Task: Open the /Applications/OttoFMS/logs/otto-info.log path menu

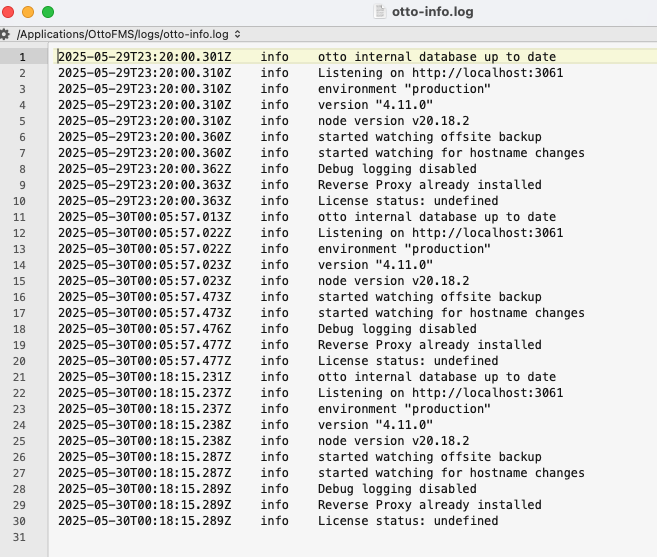Action: [x=123, y=34]
